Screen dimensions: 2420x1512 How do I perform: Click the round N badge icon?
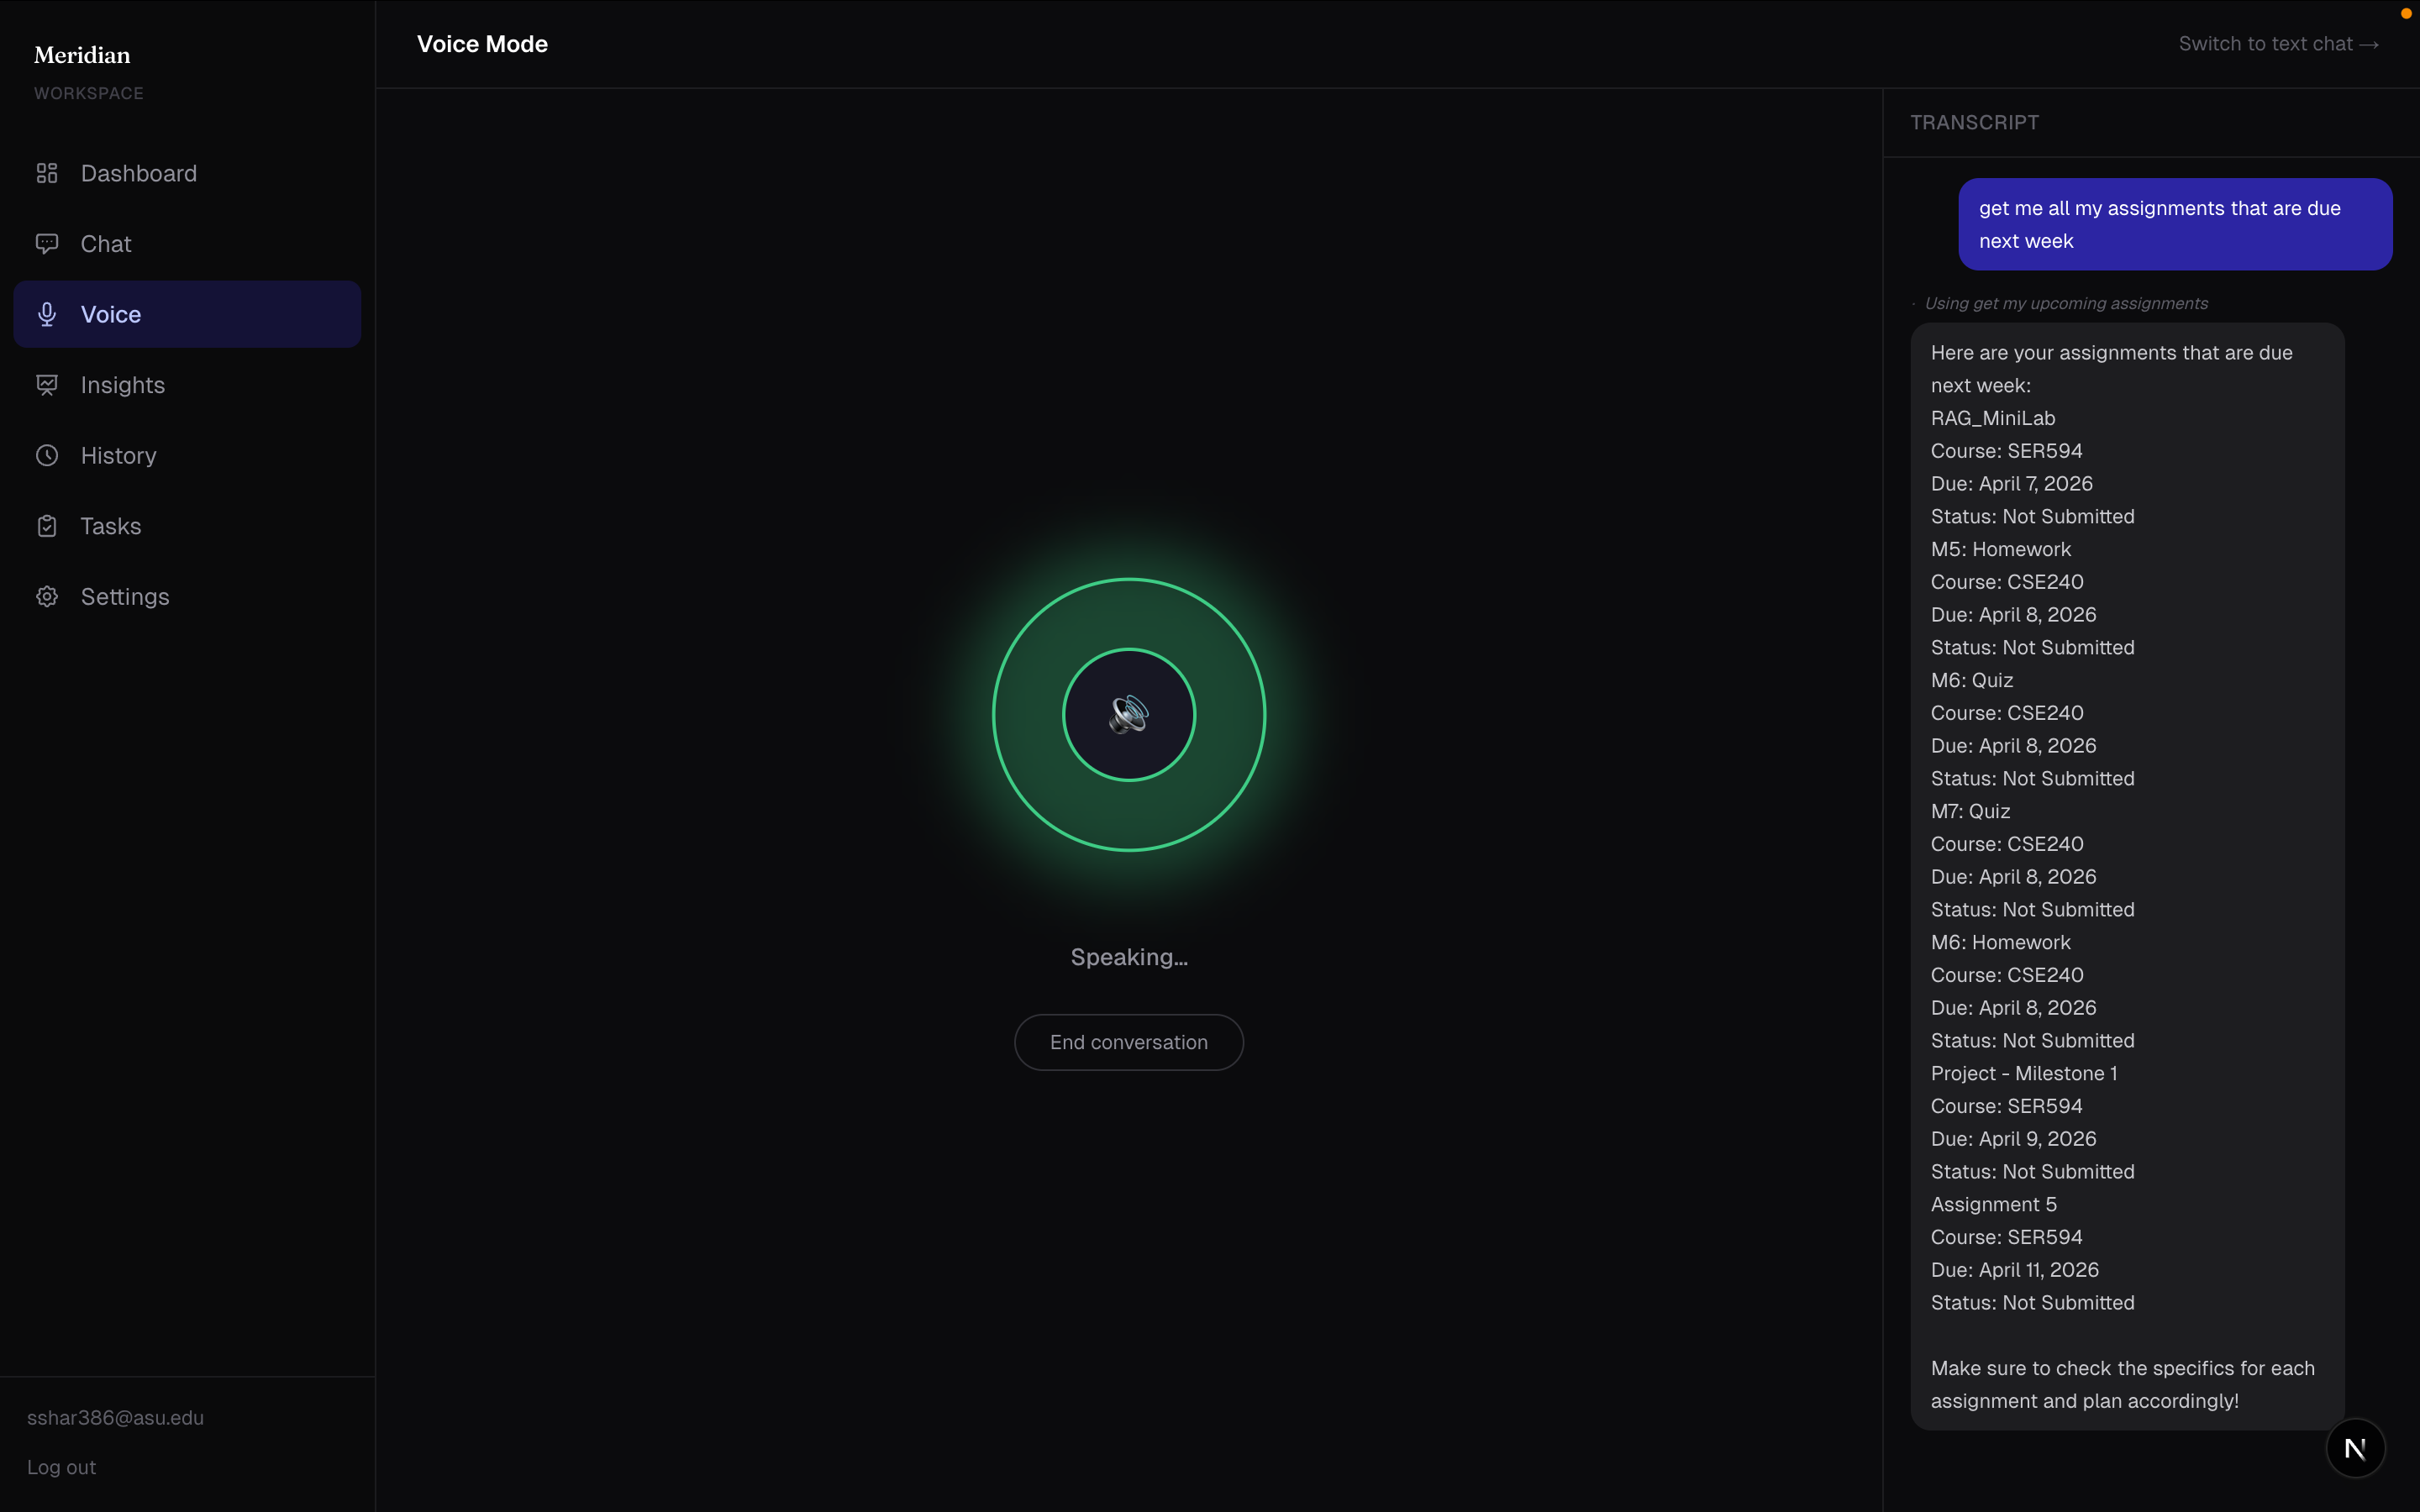click(2355, 1448)
